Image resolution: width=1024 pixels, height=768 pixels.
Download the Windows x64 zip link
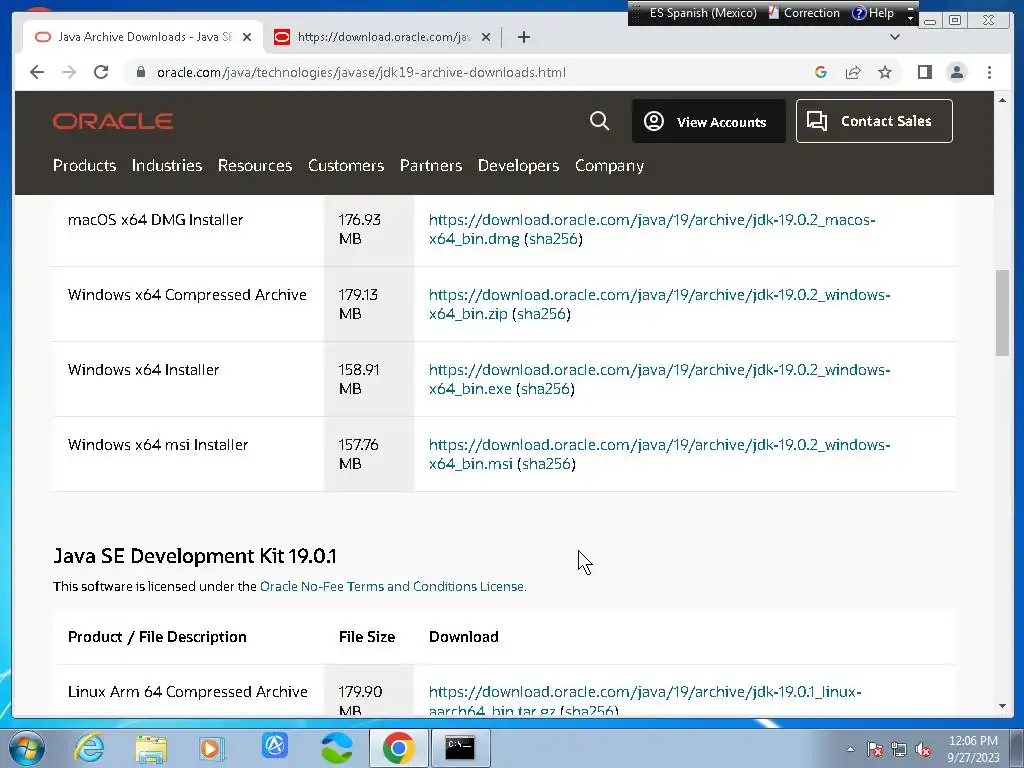pos(660,304)
